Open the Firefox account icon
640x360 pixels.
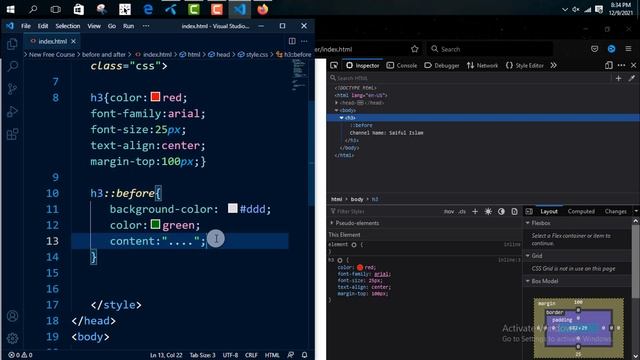(x=611, y=49)
